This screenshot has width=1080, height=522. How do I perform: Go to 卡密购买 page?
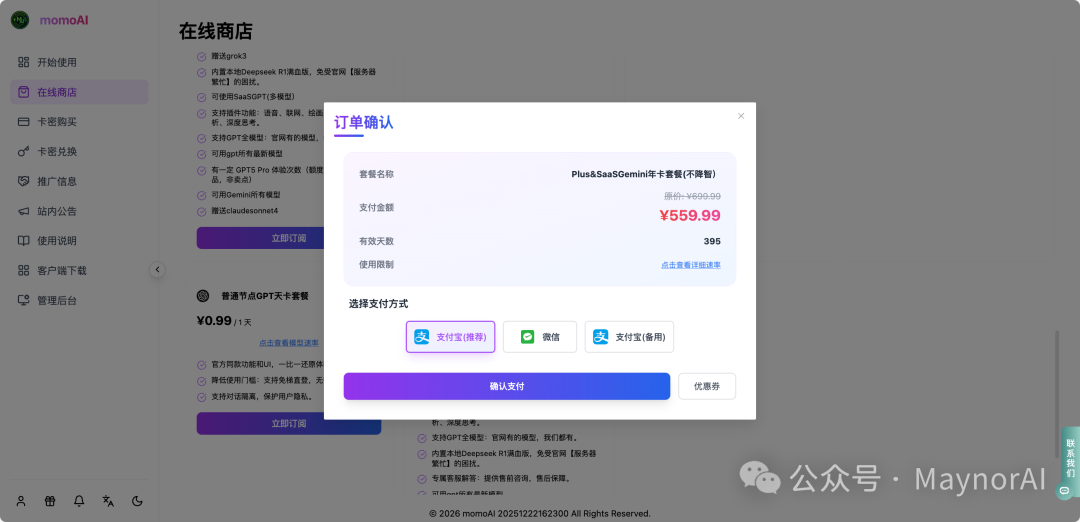coord(79,122)
